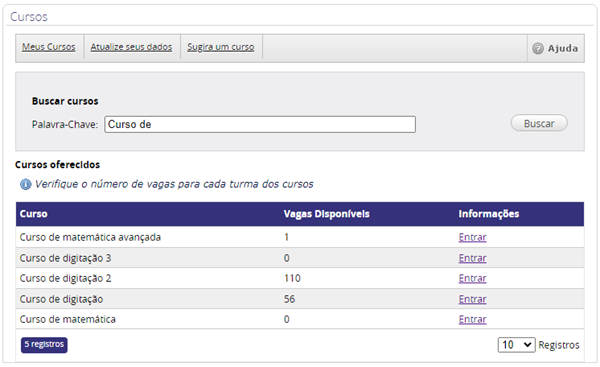
Task: Click Entrar for Curso de matemática avançada
Action: point(472,237)
